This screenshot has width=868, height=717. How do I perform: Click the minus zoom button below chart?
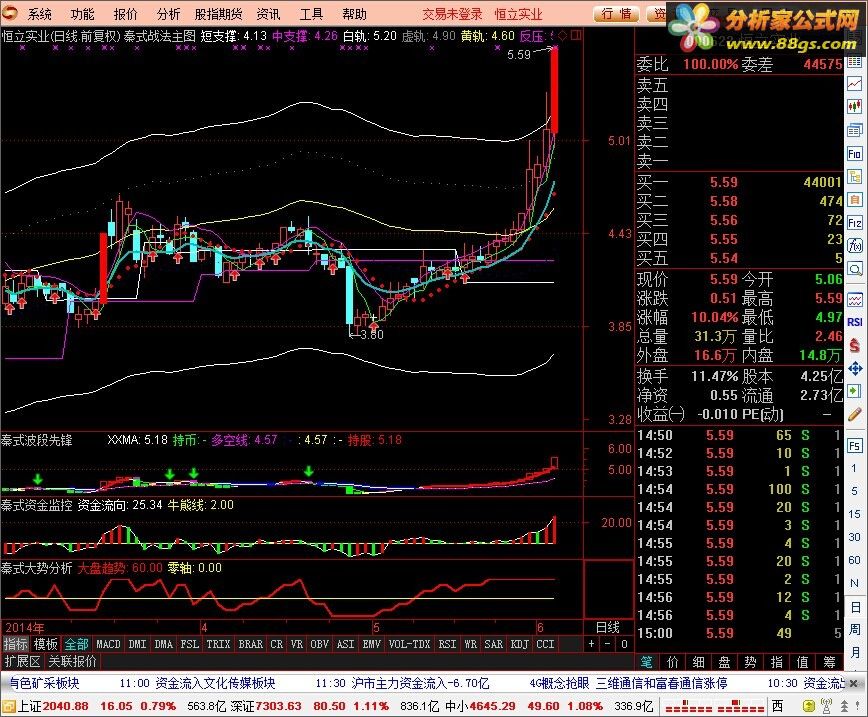tap(608, 644)
